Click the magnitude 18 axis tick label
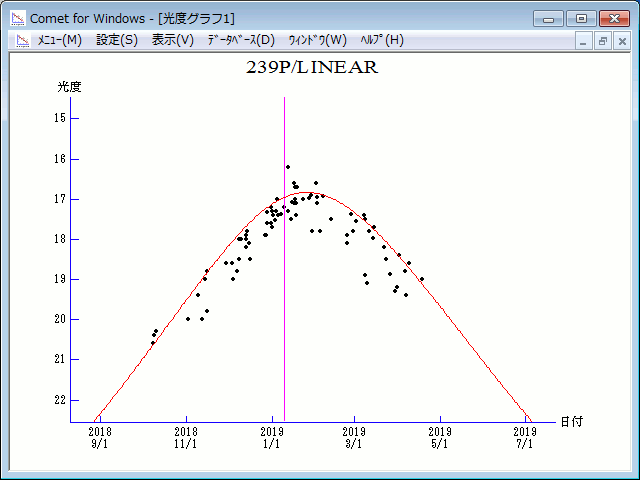Screen dimensions: 640x480 [x=60, y=239]
